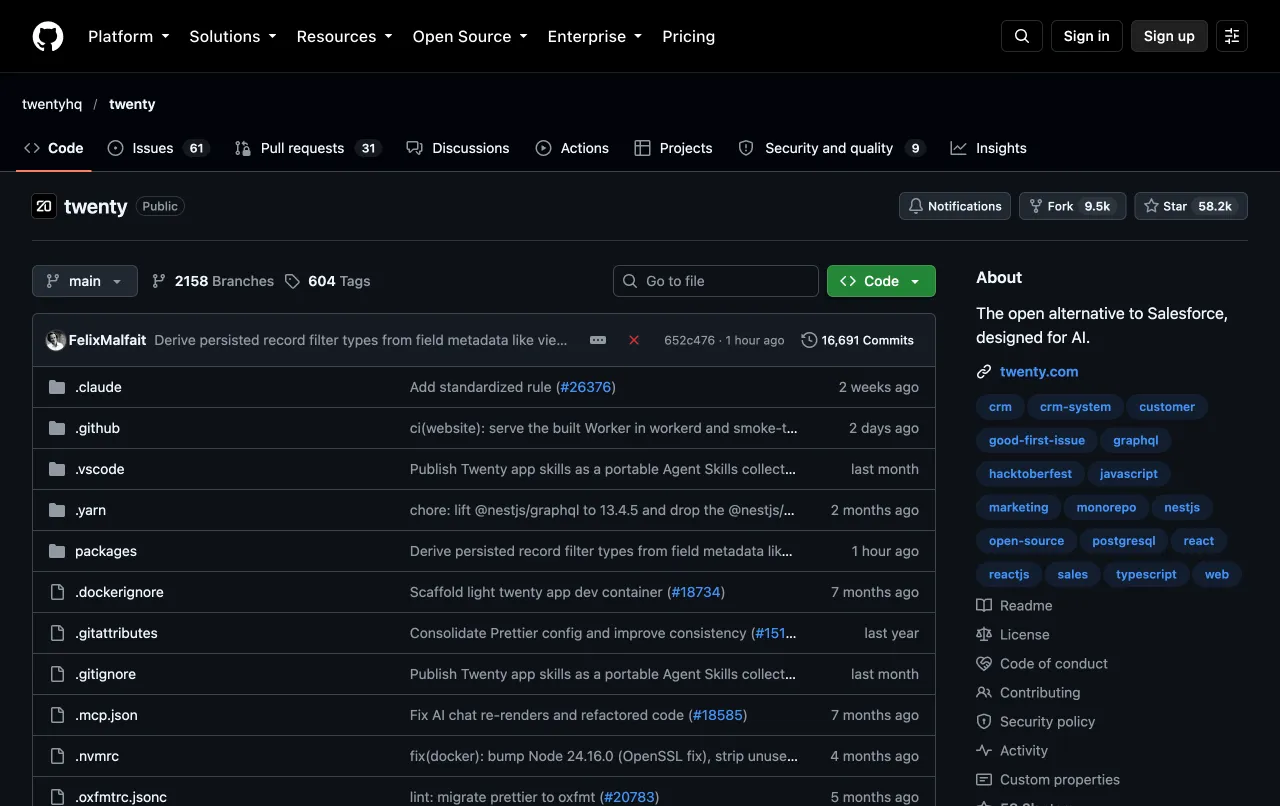1280x806 pixels.
Task: Star the twenty repository
Action: (1191, 206)
